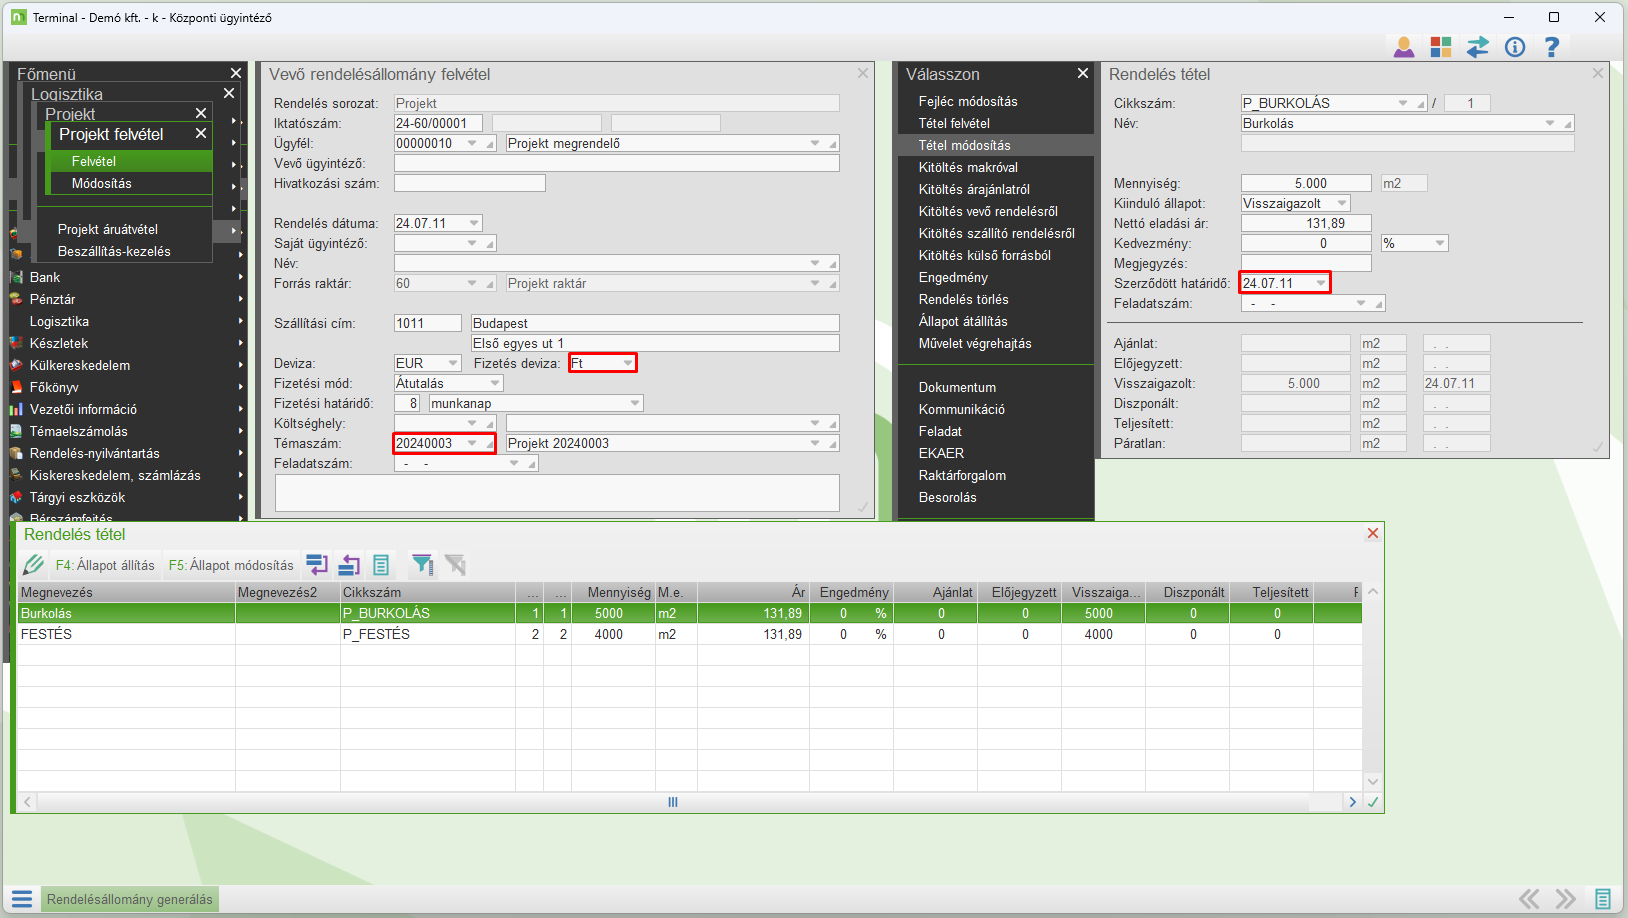Image resolution: width=1628 pixels, height=918 pixels.
Task: Click the green pencil edit icon
Action: (33, 565)
